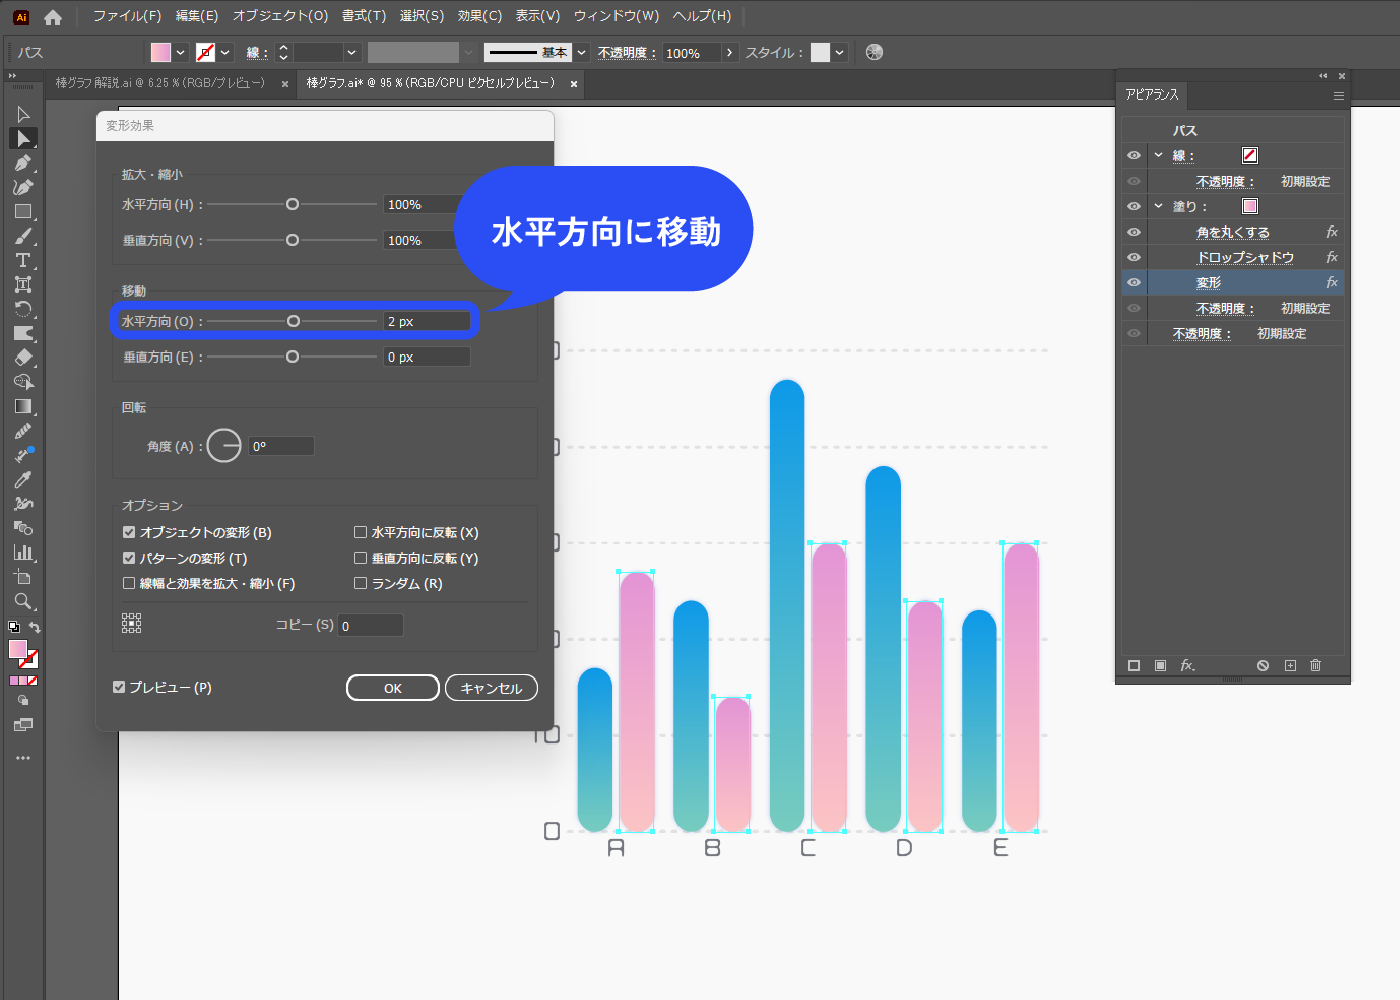Select the Eyedropper tool
The height and width of the screenshot is (1000, 1400).
point(23,479)
